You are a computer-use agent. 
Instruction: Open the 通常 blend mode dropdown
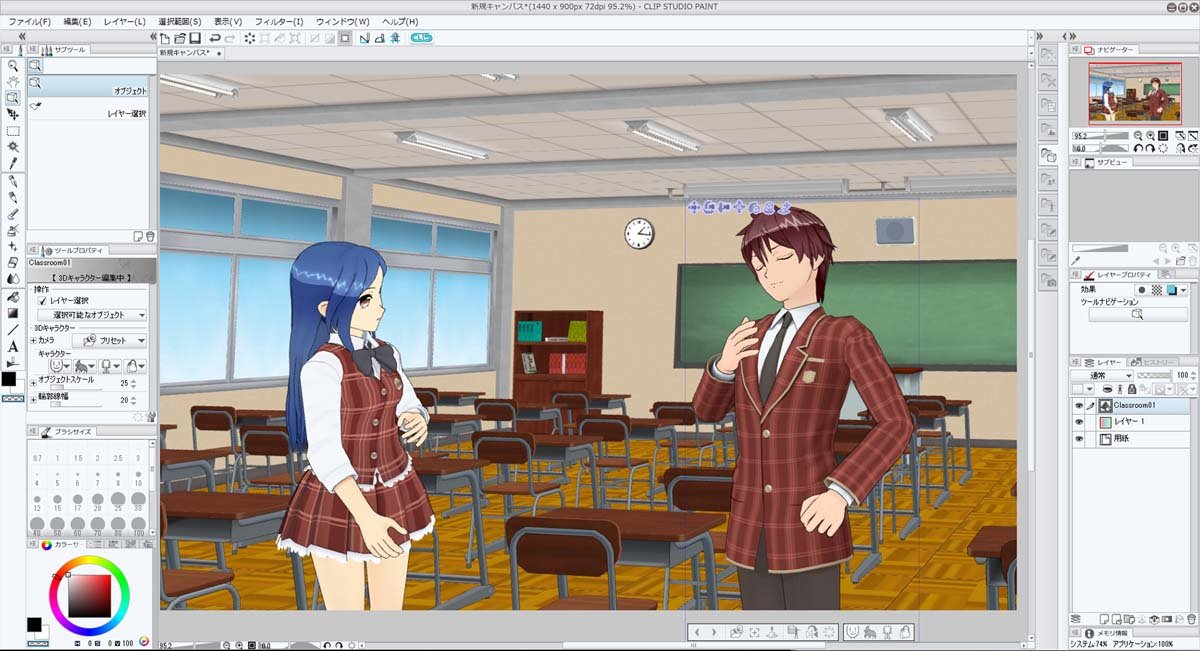pyautogui.click(x=1101, y=375)
